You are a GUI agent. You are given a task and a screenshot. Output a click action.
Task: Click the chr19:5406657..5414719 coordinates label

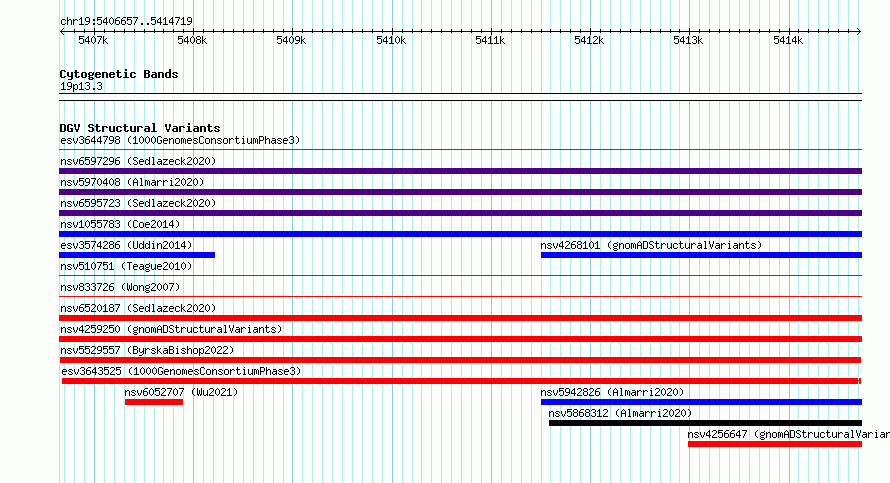pos(126,22)
